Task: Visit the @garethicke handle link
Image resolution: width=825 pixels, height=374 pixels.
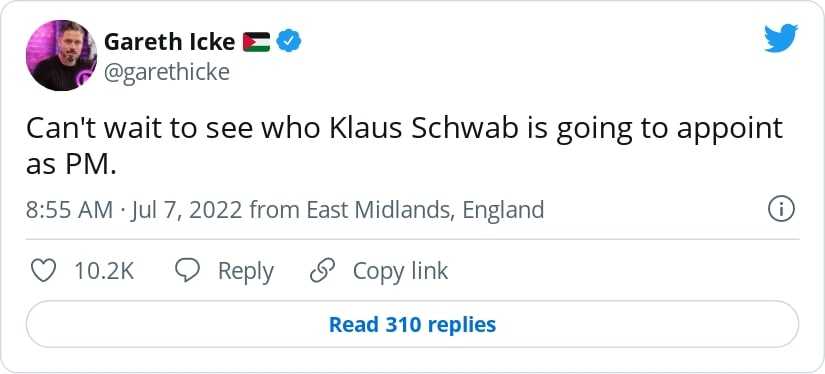Action: (x=167, y=72)
